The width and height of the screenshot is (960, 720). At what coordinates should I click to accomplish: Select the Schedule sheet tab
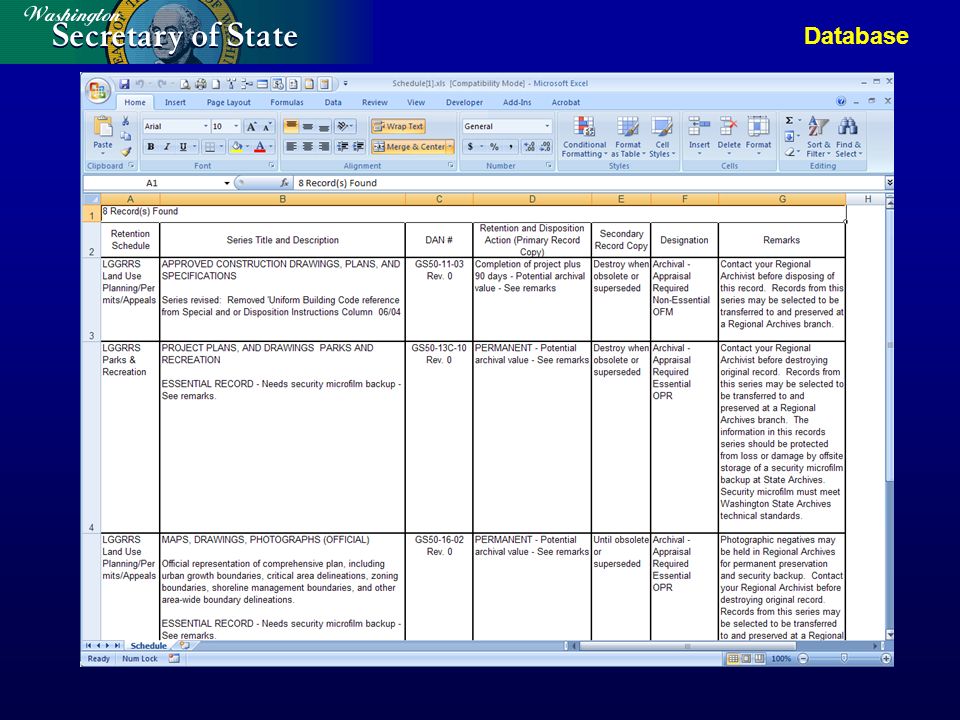(x=148, y=645)
